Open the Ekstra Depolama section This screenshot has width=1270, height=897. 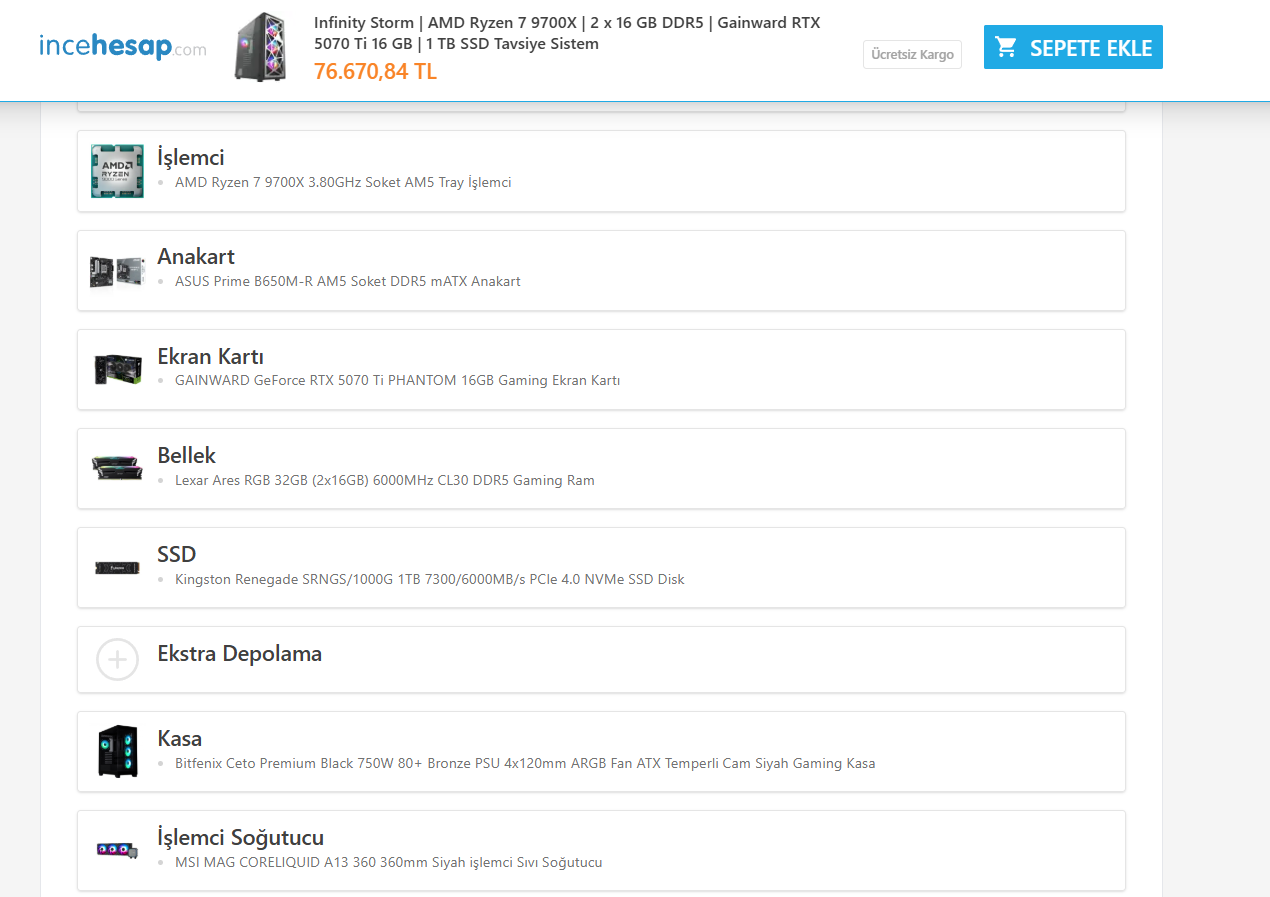(x=239, y=654)
